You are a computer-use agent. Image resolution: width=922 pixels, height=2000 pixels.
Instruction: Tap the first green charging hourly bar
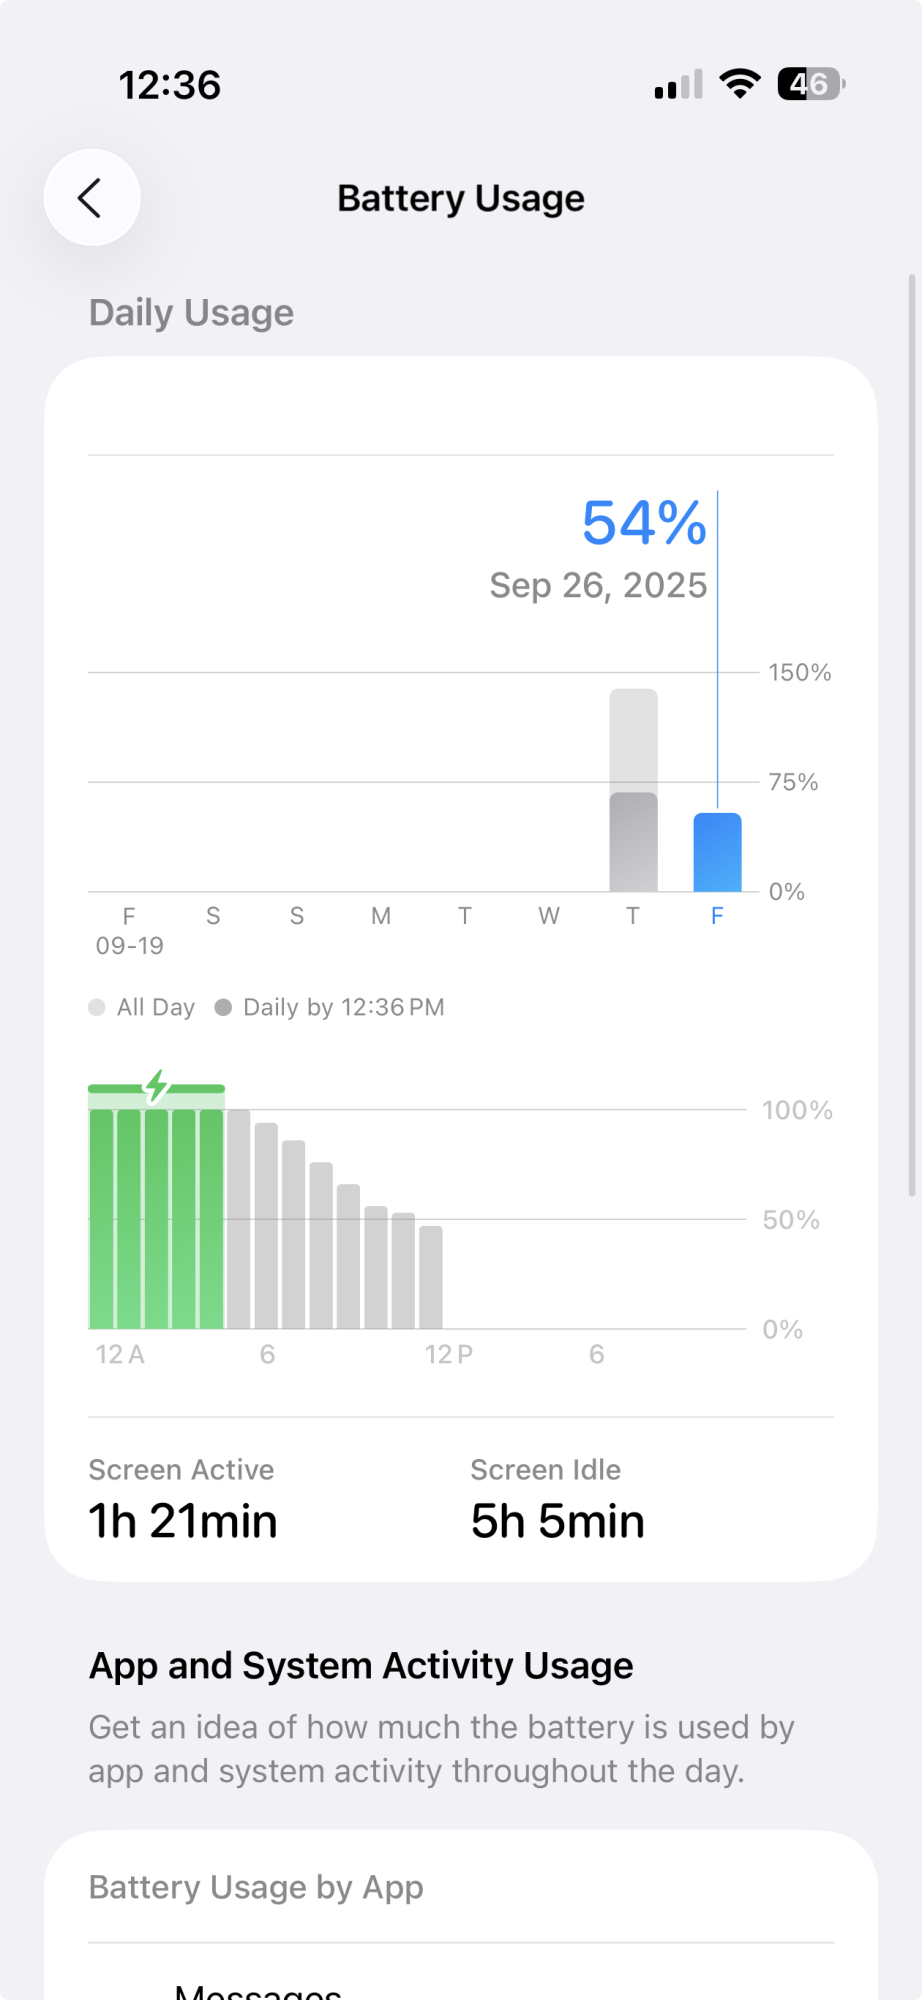click(x=102, y=1218)
